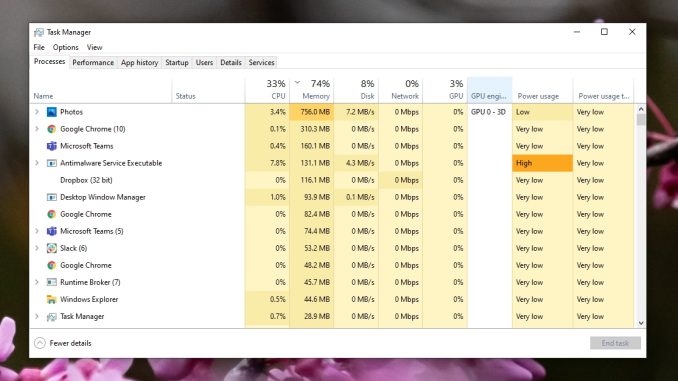This screenshot has height=381, width=678.
Task: Switch to the Details tab
Action: point(231,63)
